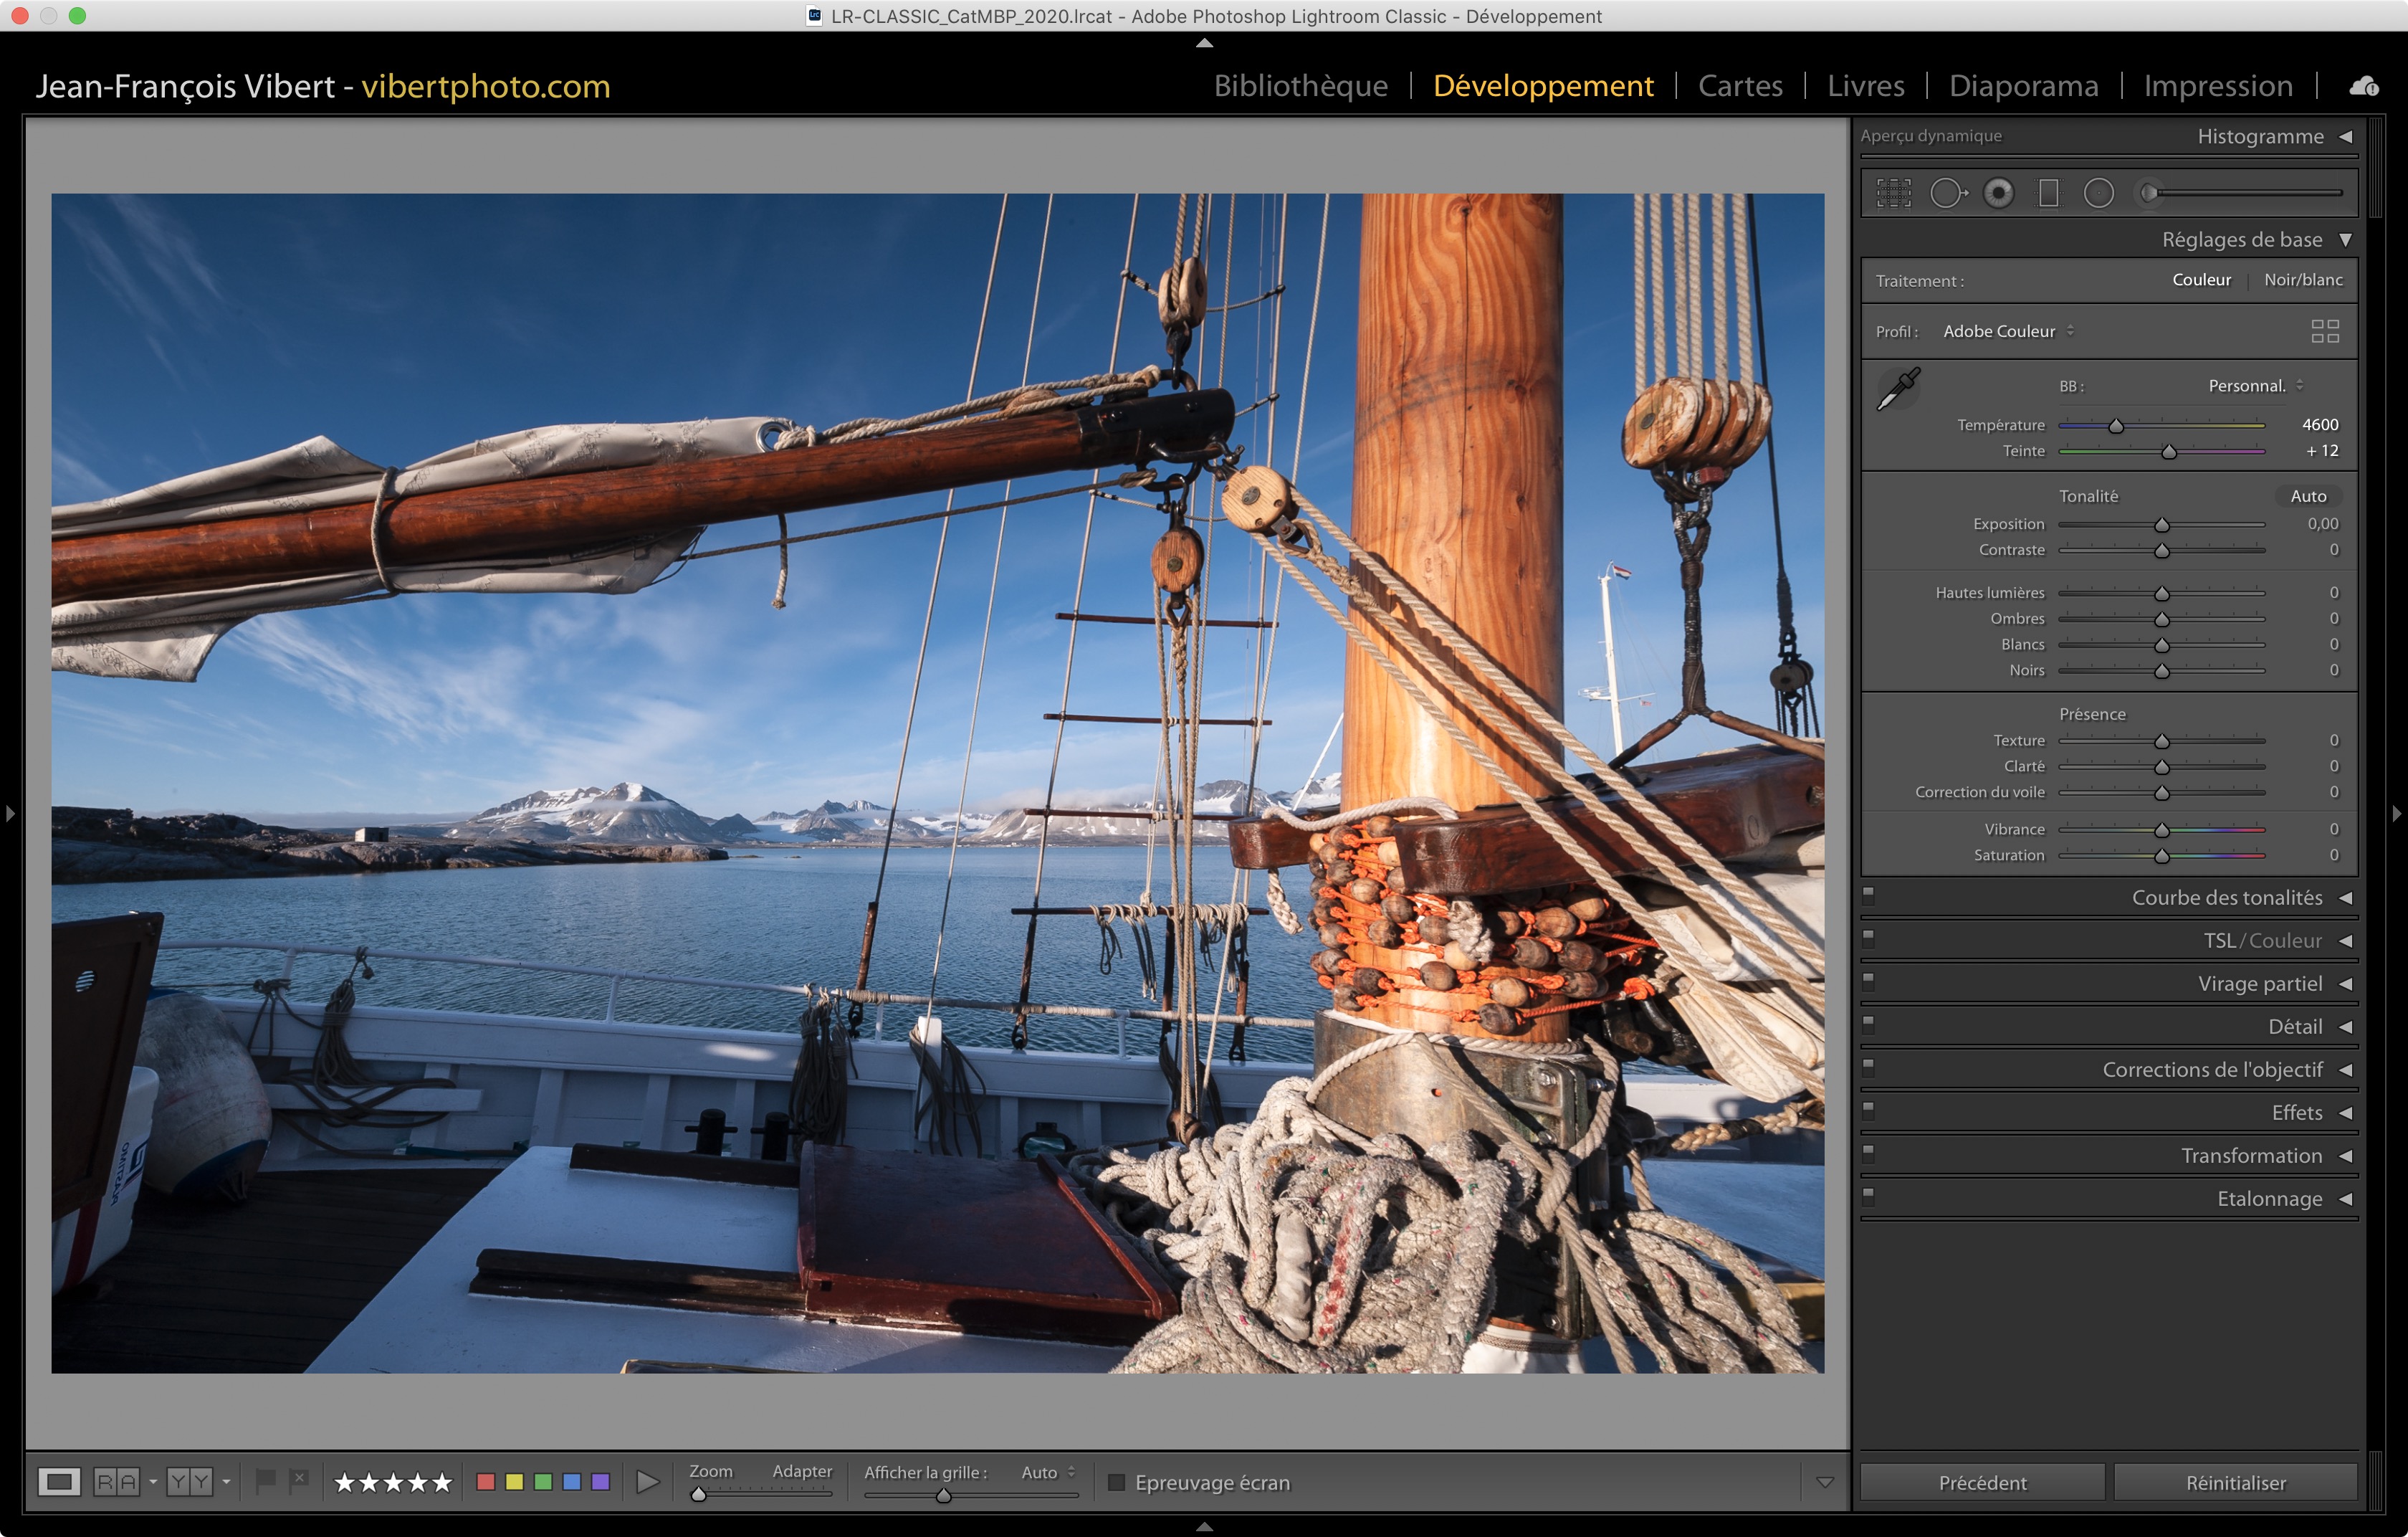Click the Exposition slider handle
Viewport: 2408px width, 1537px height.
tap(2161, 525)
